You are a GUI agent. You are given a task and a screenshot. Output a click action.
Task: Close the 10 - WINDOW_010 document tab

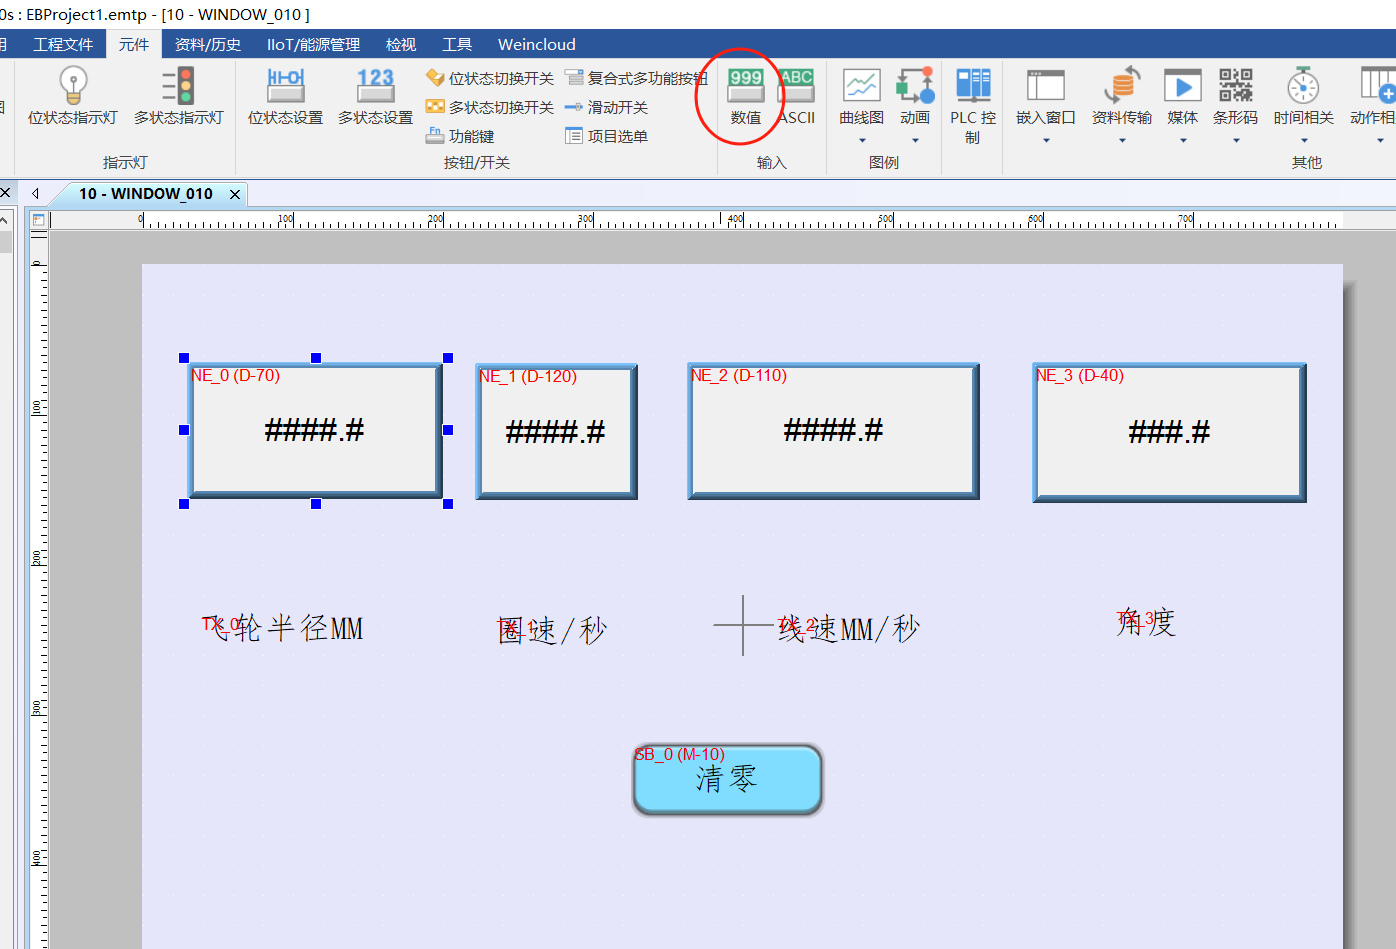[235, 194]
